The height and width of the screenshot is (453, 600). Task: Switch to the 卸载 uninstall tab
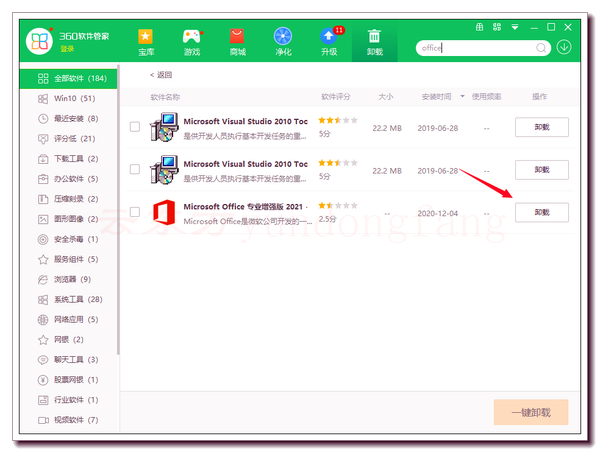click(x=374, y=42)
